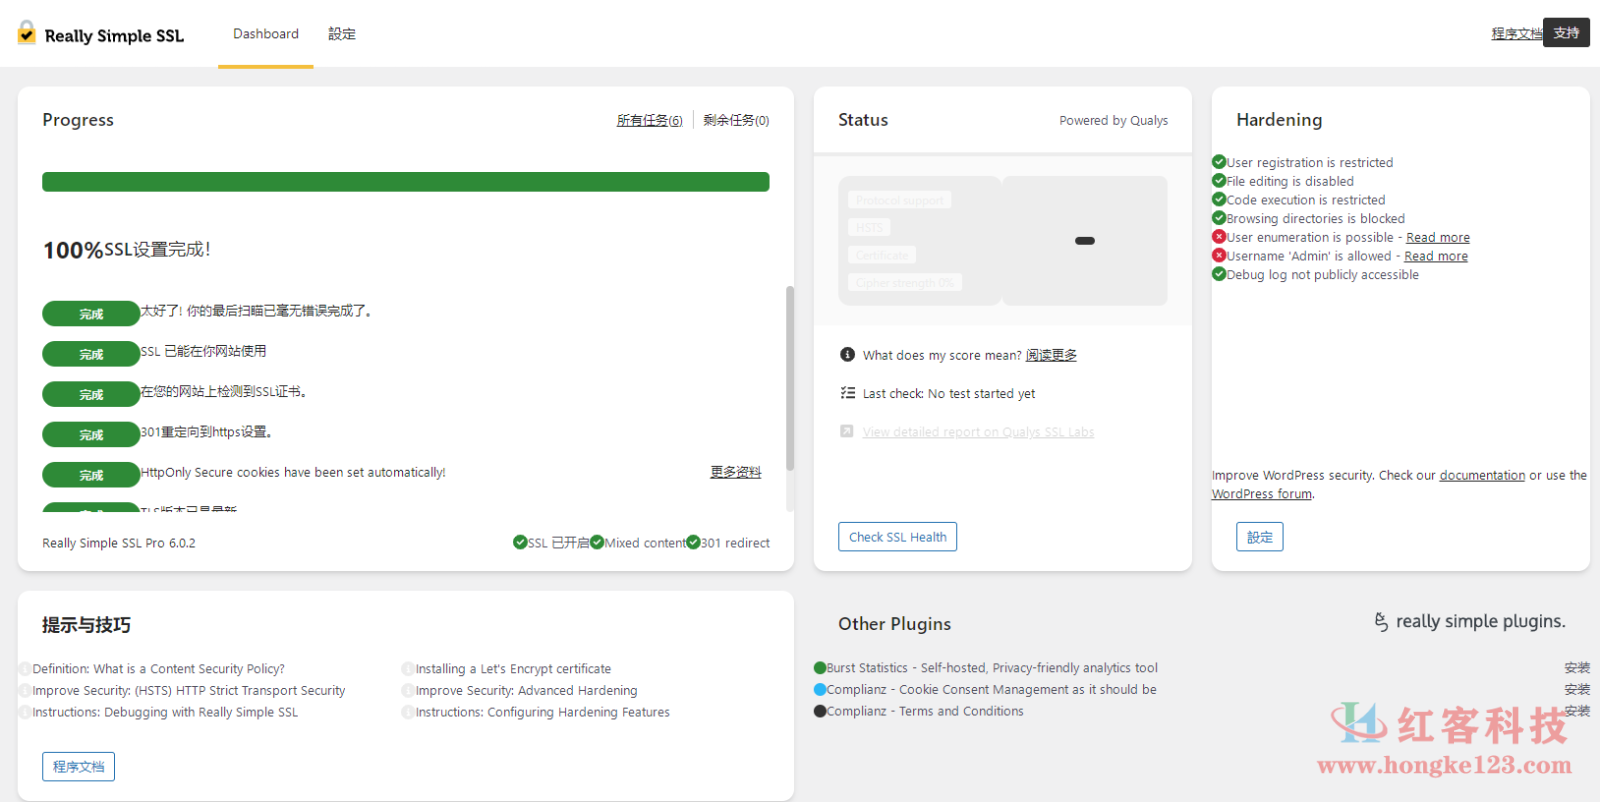Click the score info icon
1600x802 pixels.
(848, 354)
